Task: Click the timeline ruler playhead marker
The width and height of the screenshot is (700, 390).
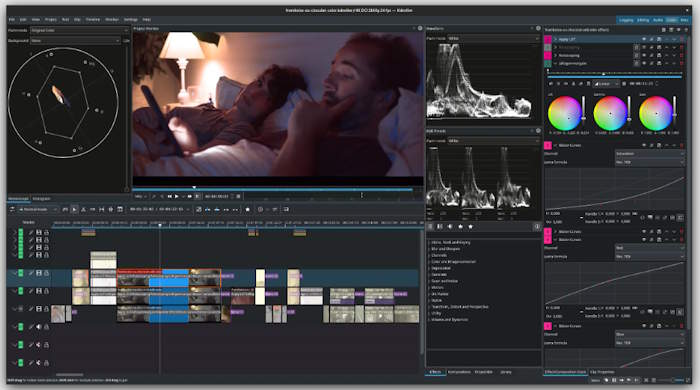Action: [160, 225]
